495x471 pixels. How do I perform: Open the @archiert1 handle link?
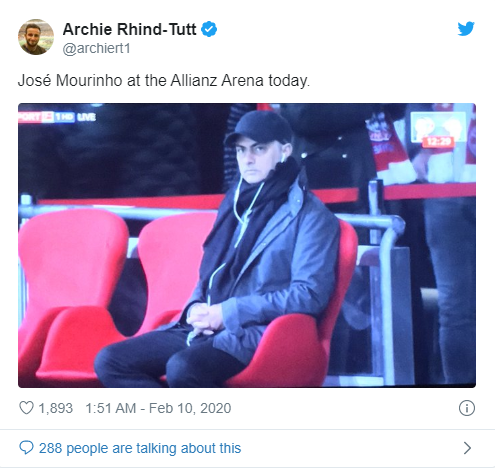(x=96, y=49)
